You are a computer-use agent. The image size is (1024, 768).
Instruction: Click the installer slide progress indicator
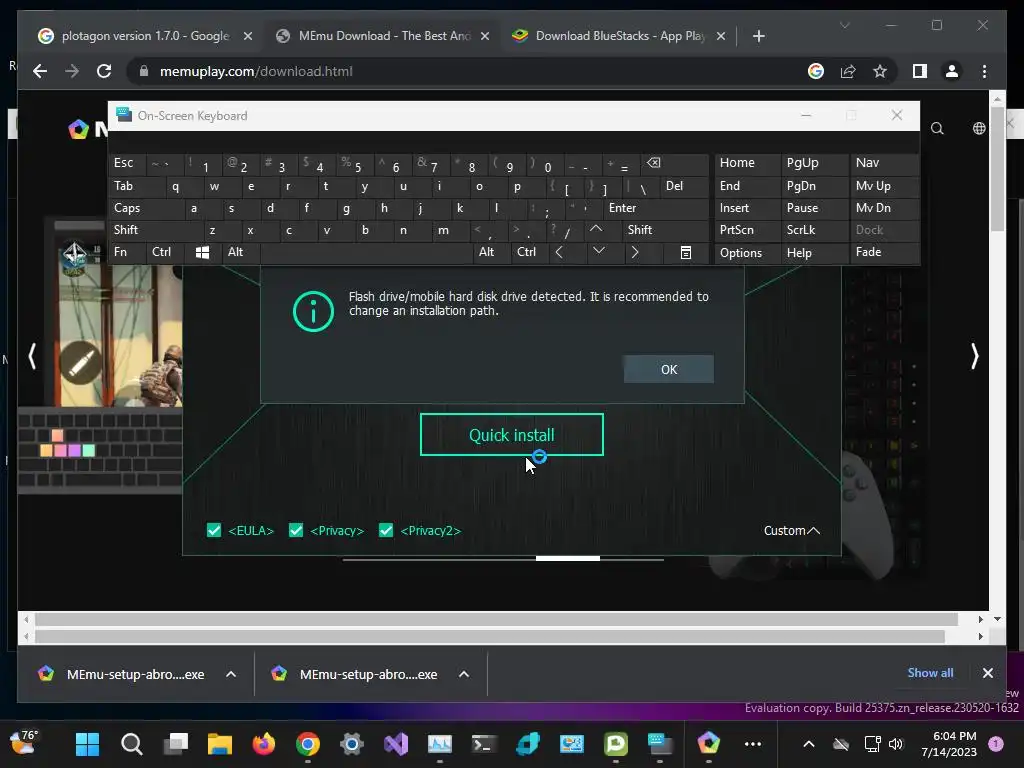pos(568,558)
